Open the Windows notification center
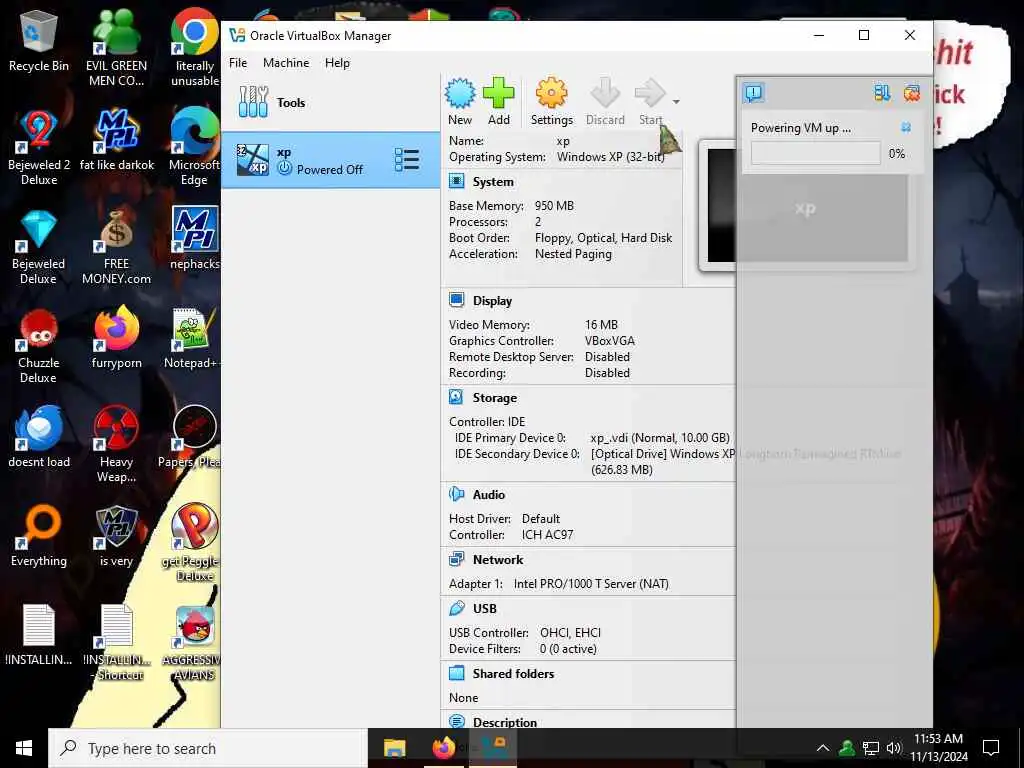Image resolution: width=1024 pixels, height=768 pixels. tap(991, 748)
